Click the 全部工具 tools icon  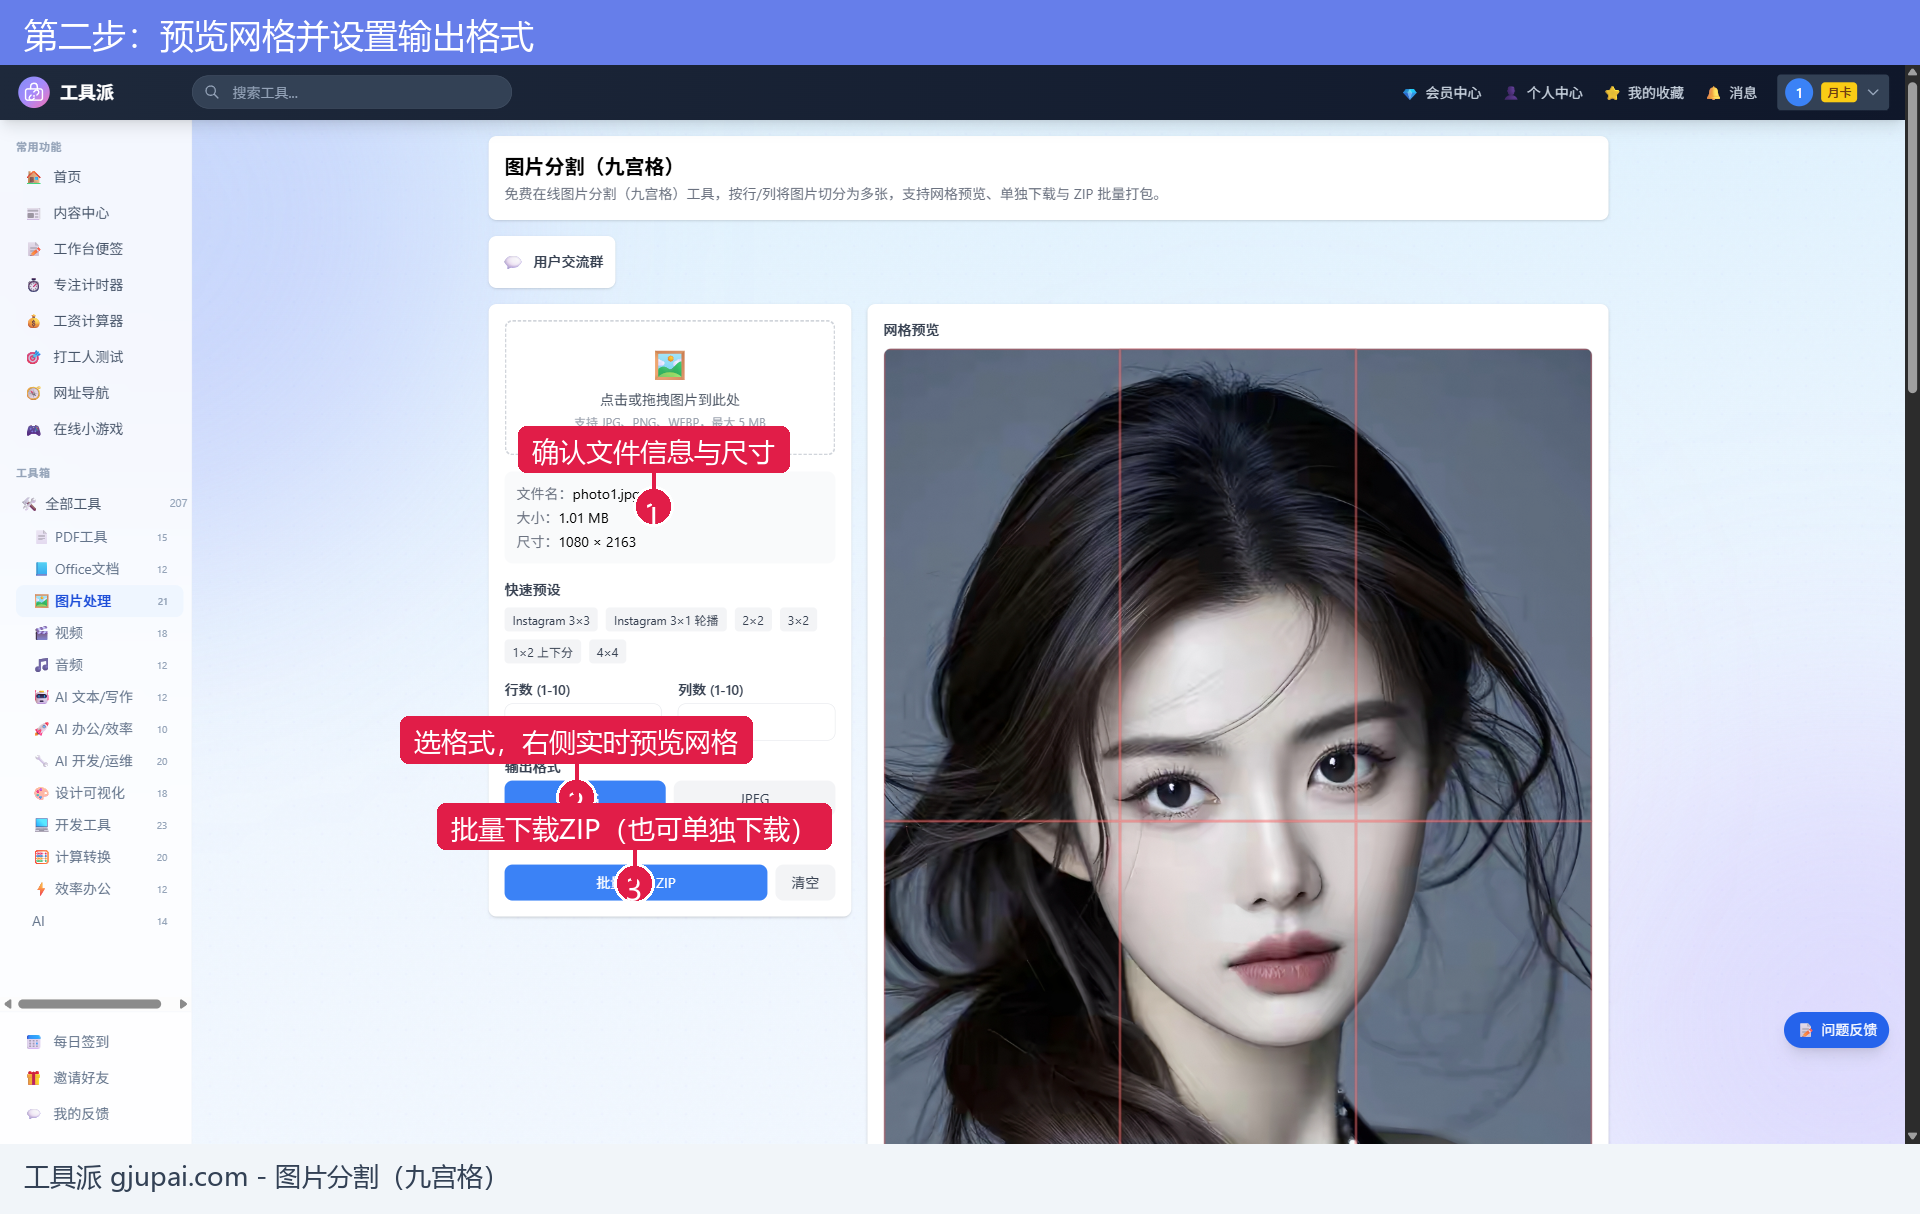pyautogui.click(x=29, y=504)
